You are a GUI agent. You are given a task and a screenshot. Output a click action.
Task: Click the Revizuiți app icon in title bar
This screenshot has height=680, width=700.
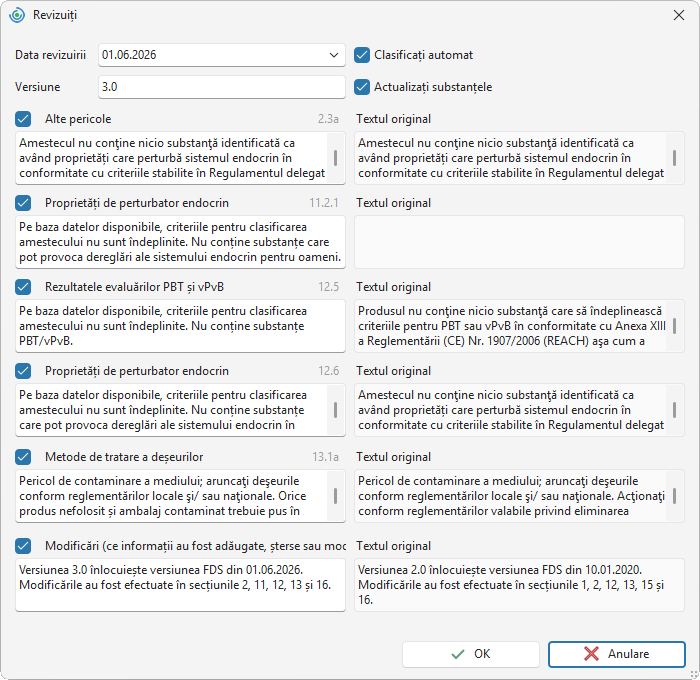[17, 15]
